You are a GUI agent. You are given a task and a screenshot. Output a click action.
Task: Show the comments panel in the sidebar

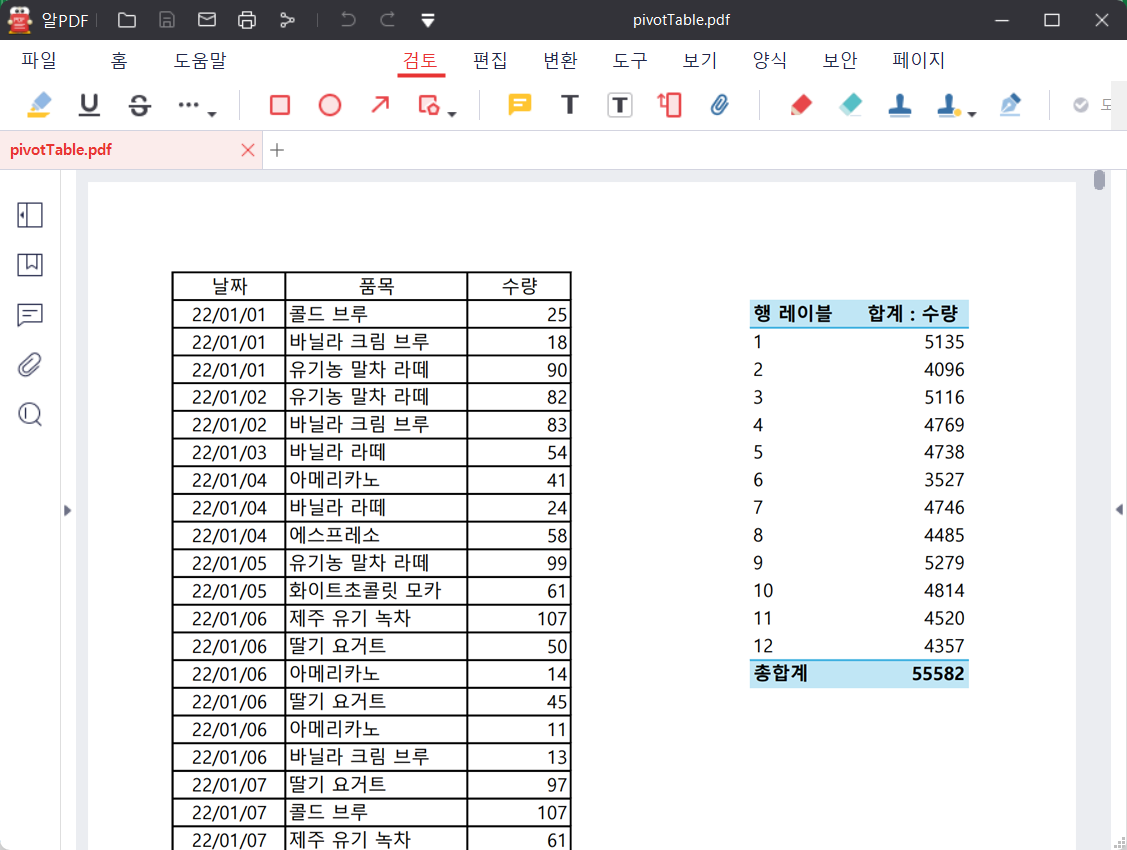[x=30, y=315]
